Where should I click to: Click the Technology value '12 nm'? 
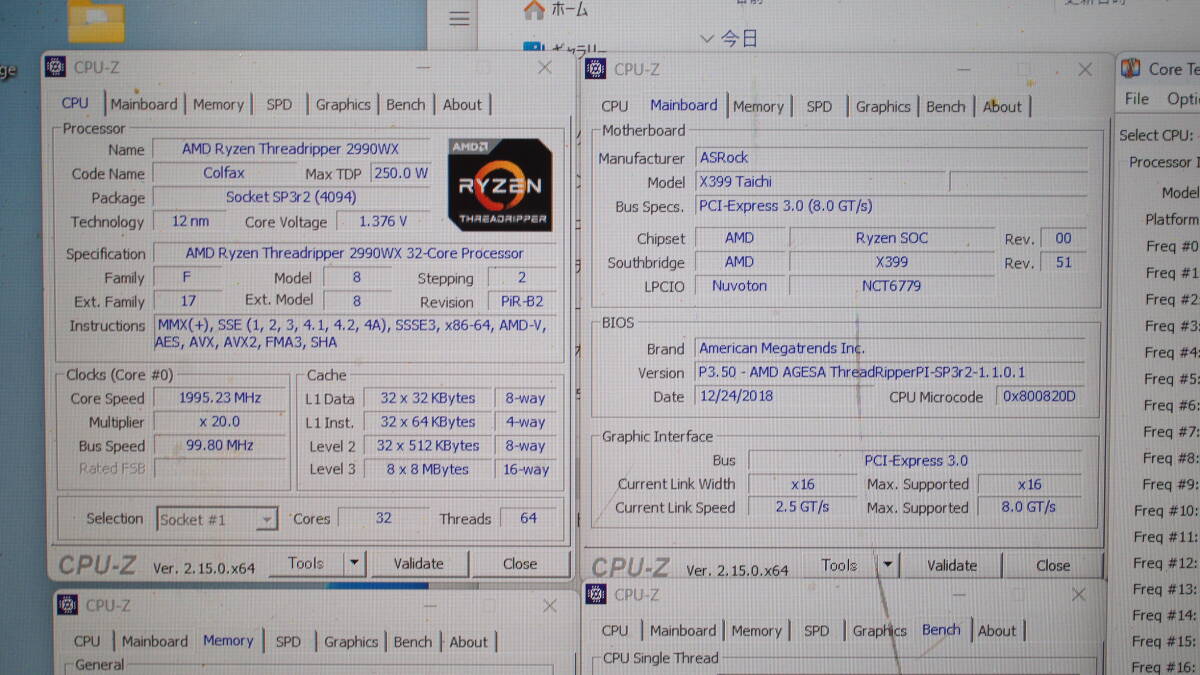coord(190,221)
